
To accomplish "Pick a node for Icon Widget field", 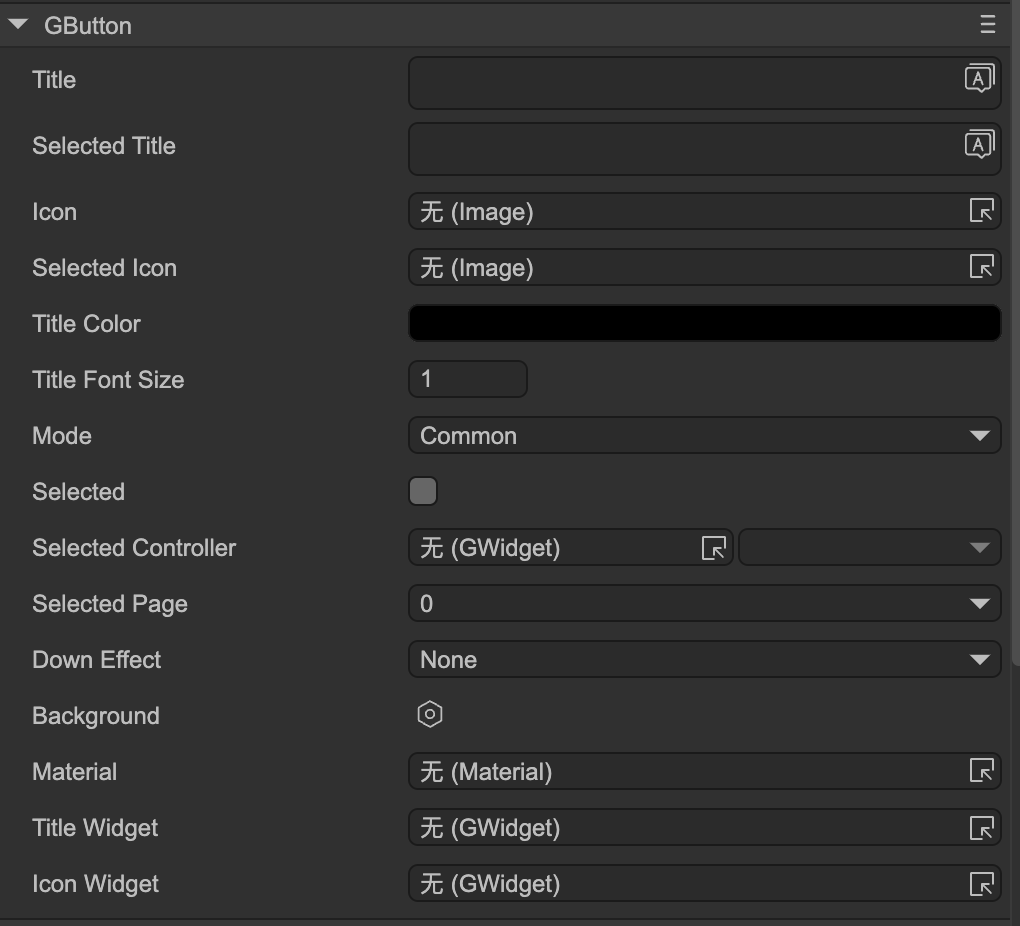I will (x=982, y=883).
